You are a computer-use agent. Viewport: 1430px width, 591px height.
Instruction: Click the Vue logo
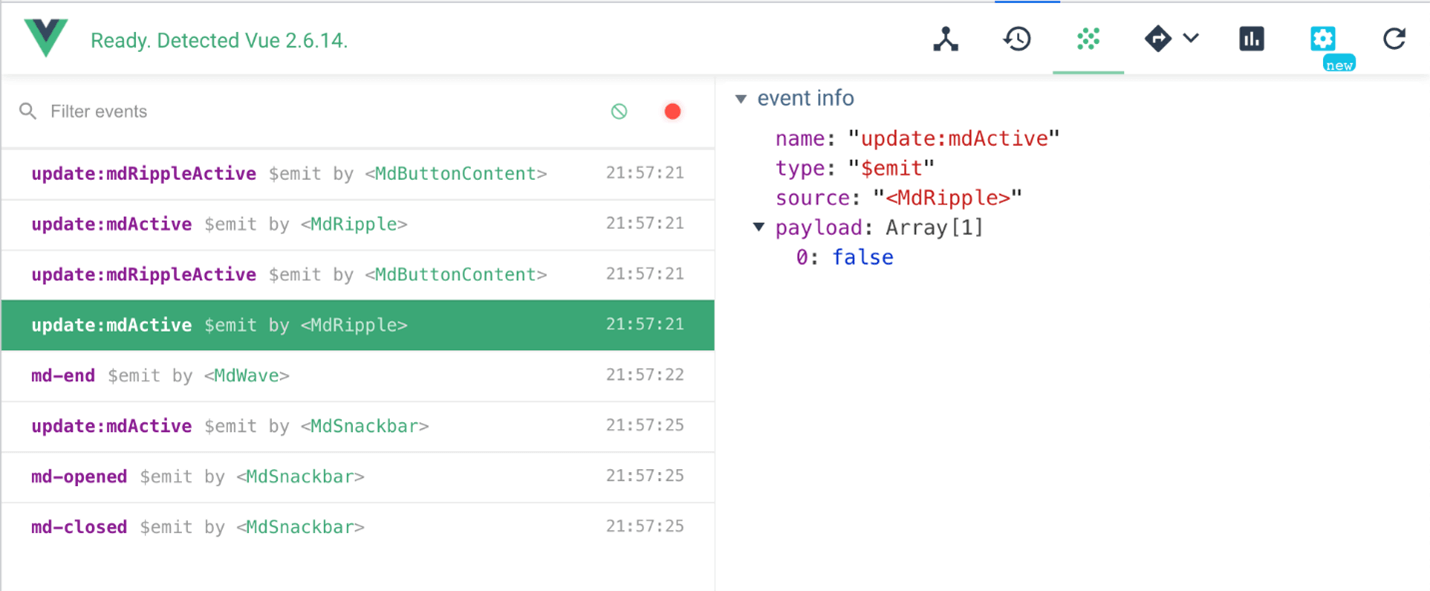click(46, 39)
